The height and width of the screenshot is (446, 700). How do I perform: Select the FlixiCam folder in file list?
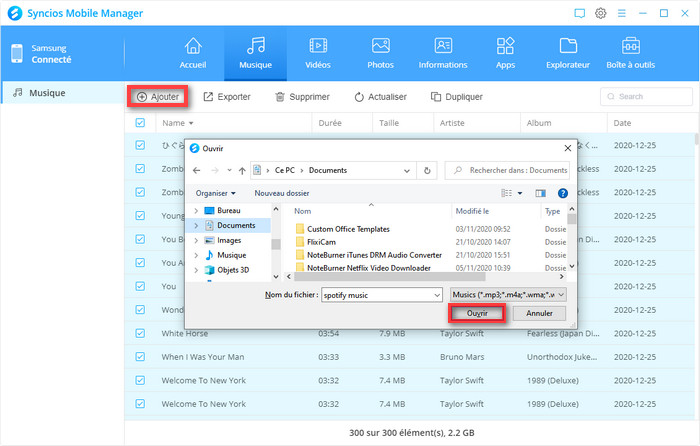(x=324, y=242)
